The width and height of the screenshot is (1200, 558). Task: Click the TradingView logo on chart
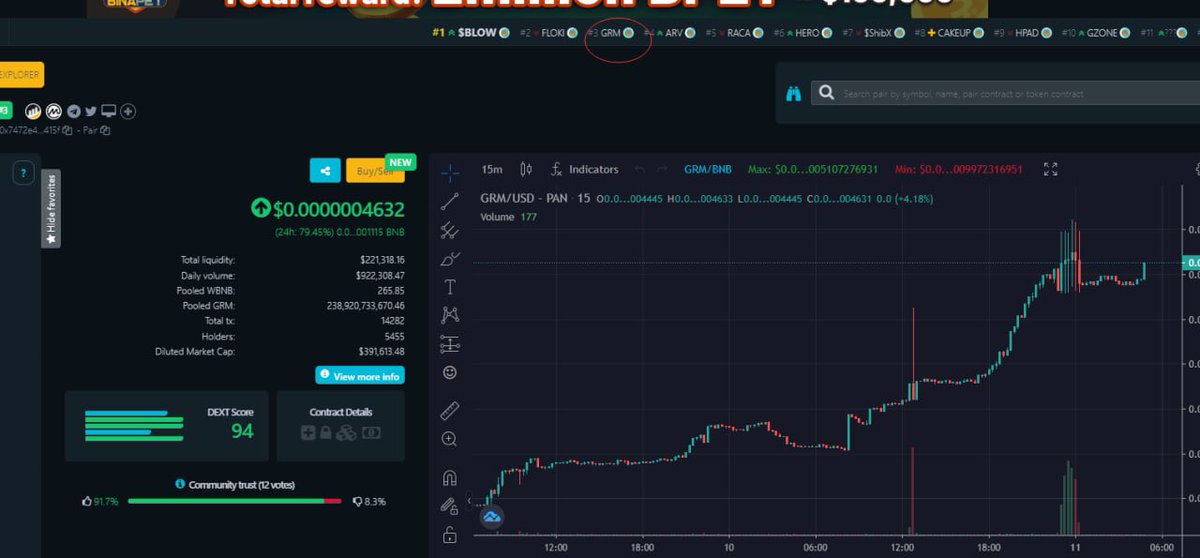point(492,517)
